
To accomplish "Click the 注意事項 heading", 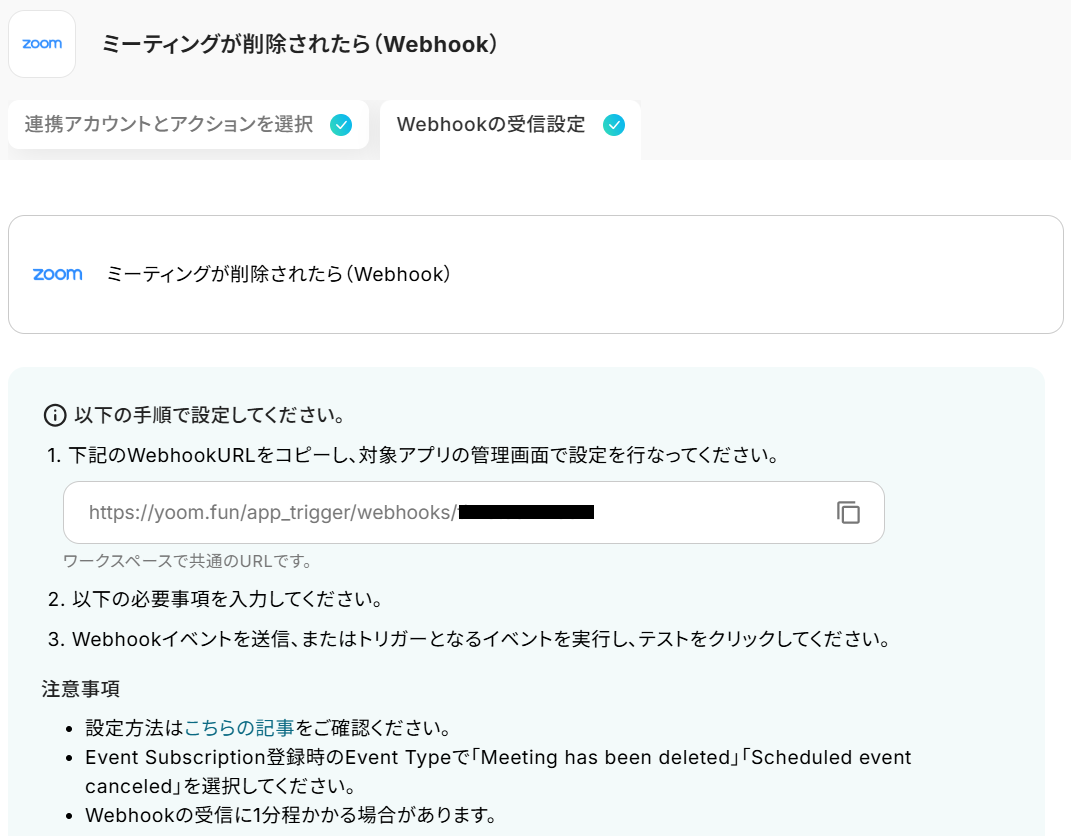I will pyautogui.click(x=82, y=689).
